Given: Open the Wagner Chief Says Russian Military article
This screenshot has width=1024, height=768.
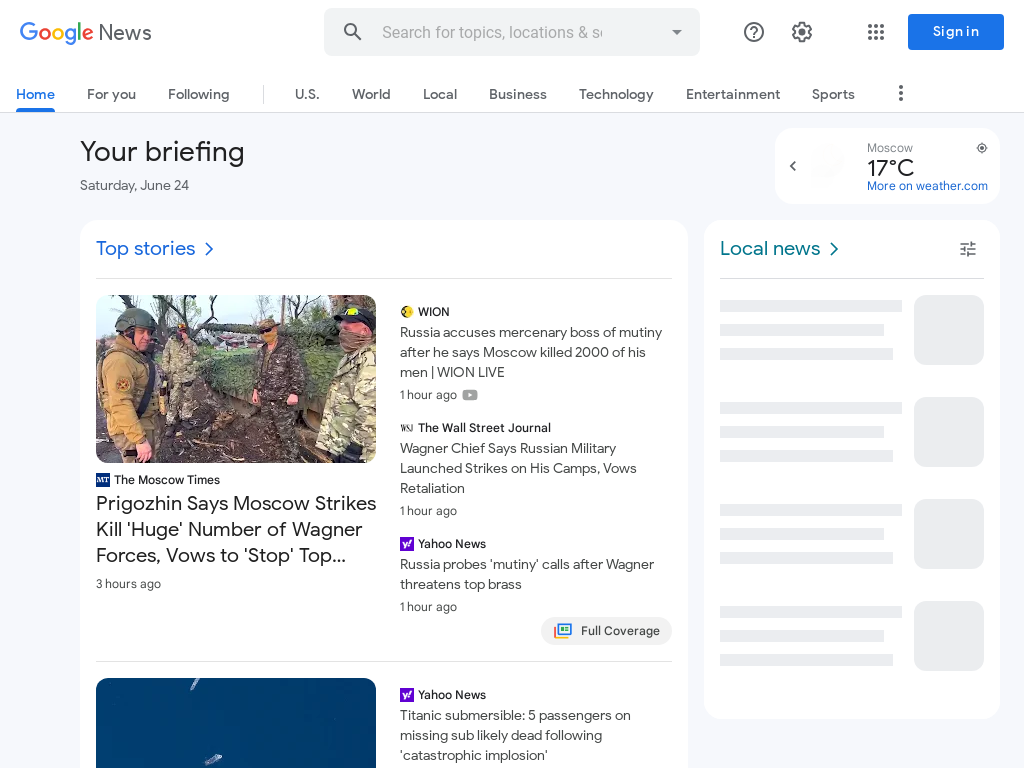Looking at the screenshot, I should pos(518,468).
